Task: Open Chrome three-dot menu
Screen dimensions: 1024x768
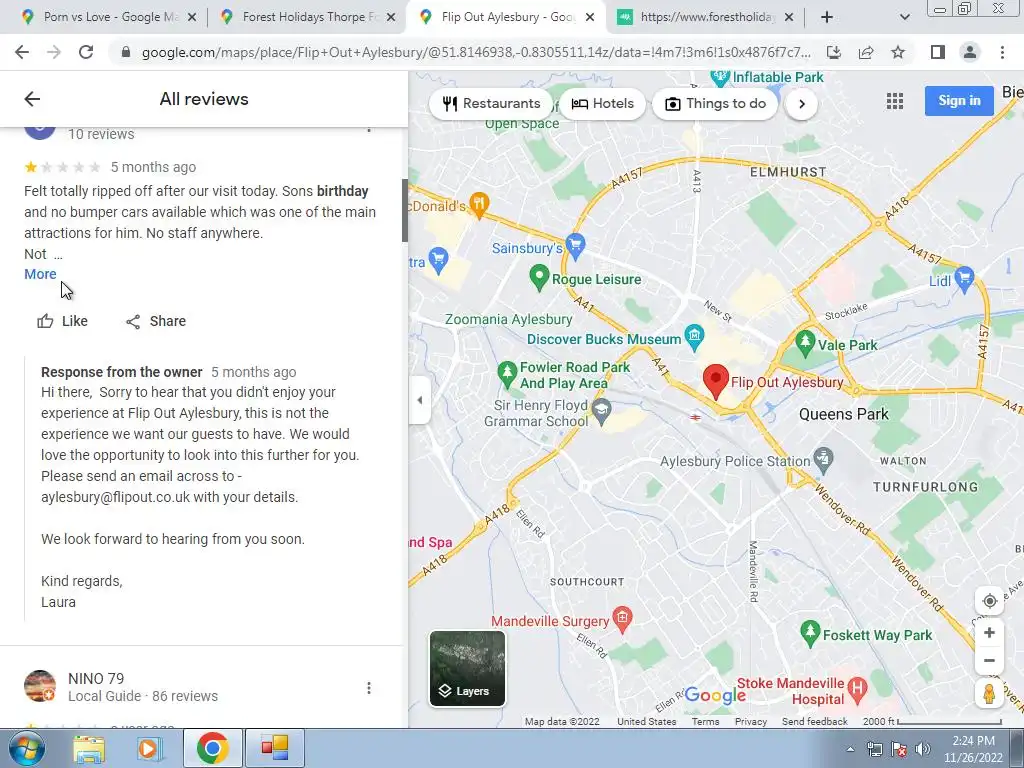Action: [1002, 52]
